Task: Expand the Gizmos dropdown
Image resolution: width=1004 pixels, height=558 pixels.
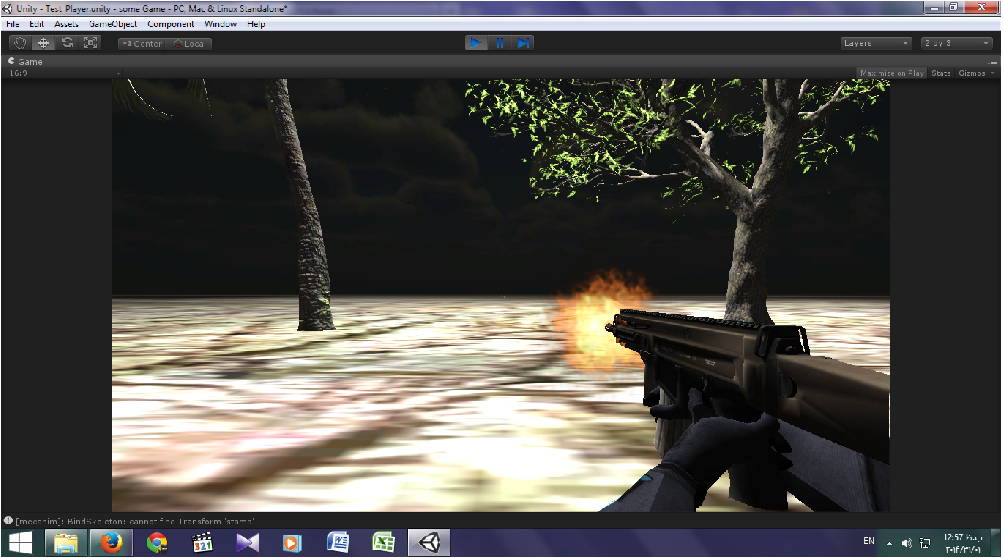Action: click(x=975, y=73)
